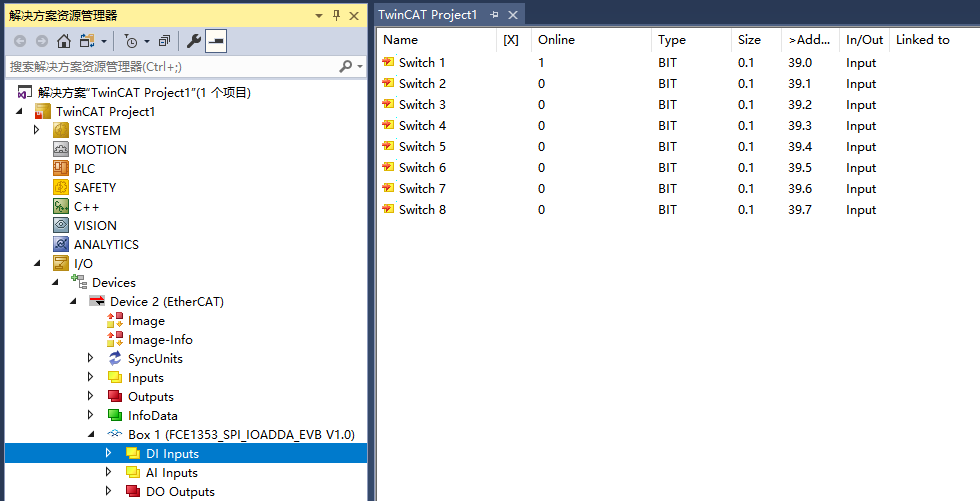Open the Pending Changes Filter dropdown arrow
Screen dimensions: 980x501
point(147,42)
